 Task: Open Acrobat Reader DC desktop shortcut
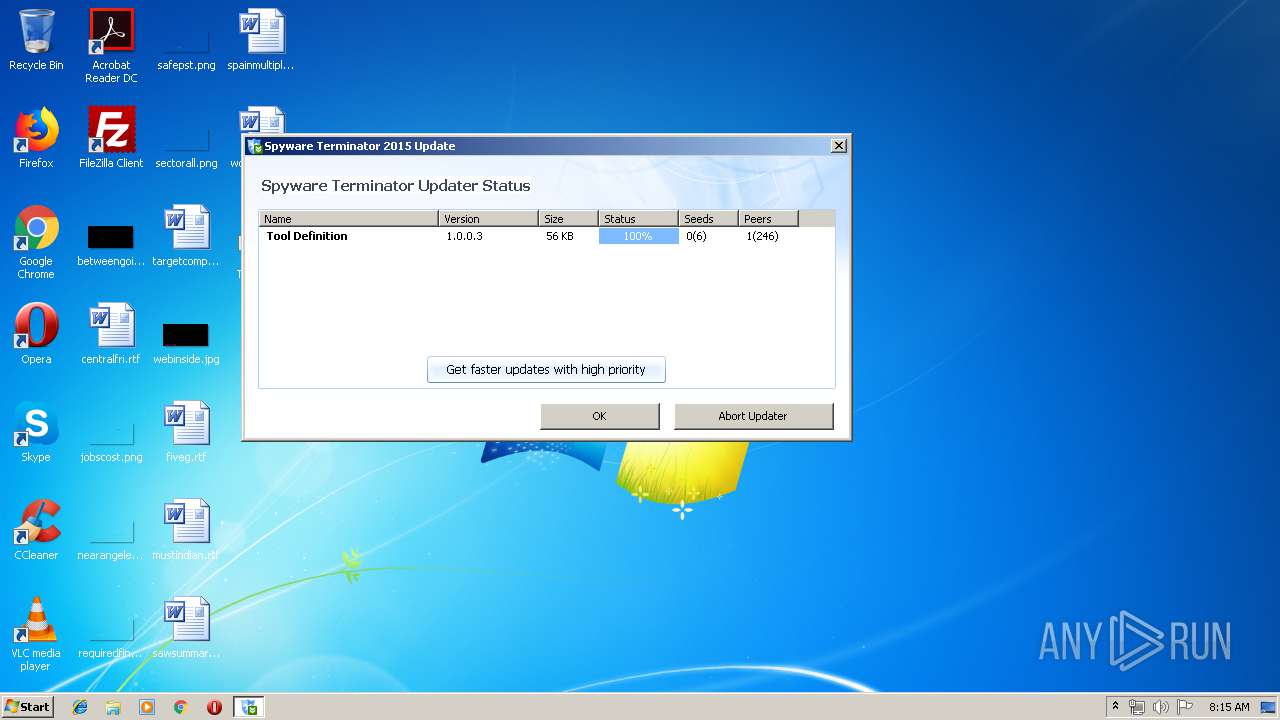(111, 46)
